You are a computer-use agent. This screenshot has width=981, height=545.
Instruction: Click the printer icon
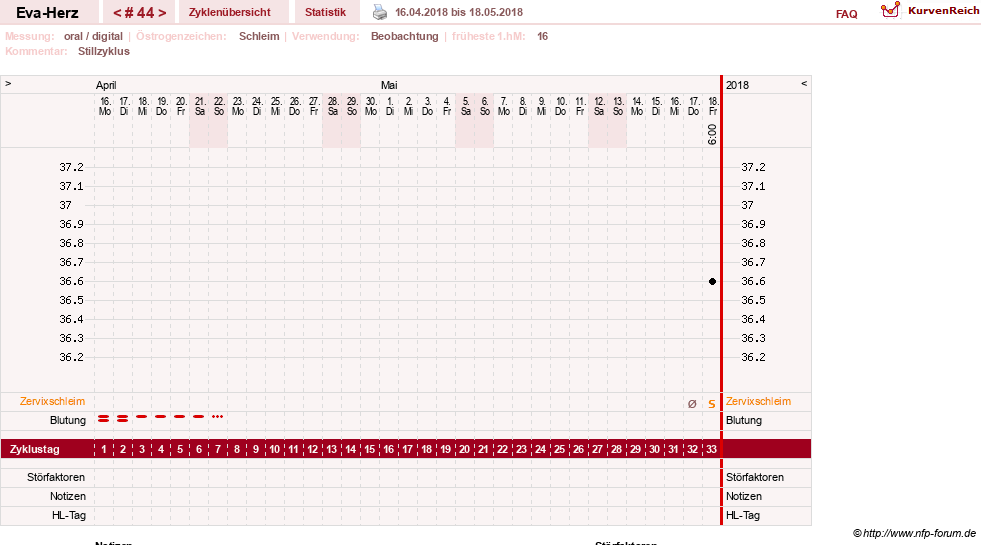pyautogui.click(x=380, y=12)
